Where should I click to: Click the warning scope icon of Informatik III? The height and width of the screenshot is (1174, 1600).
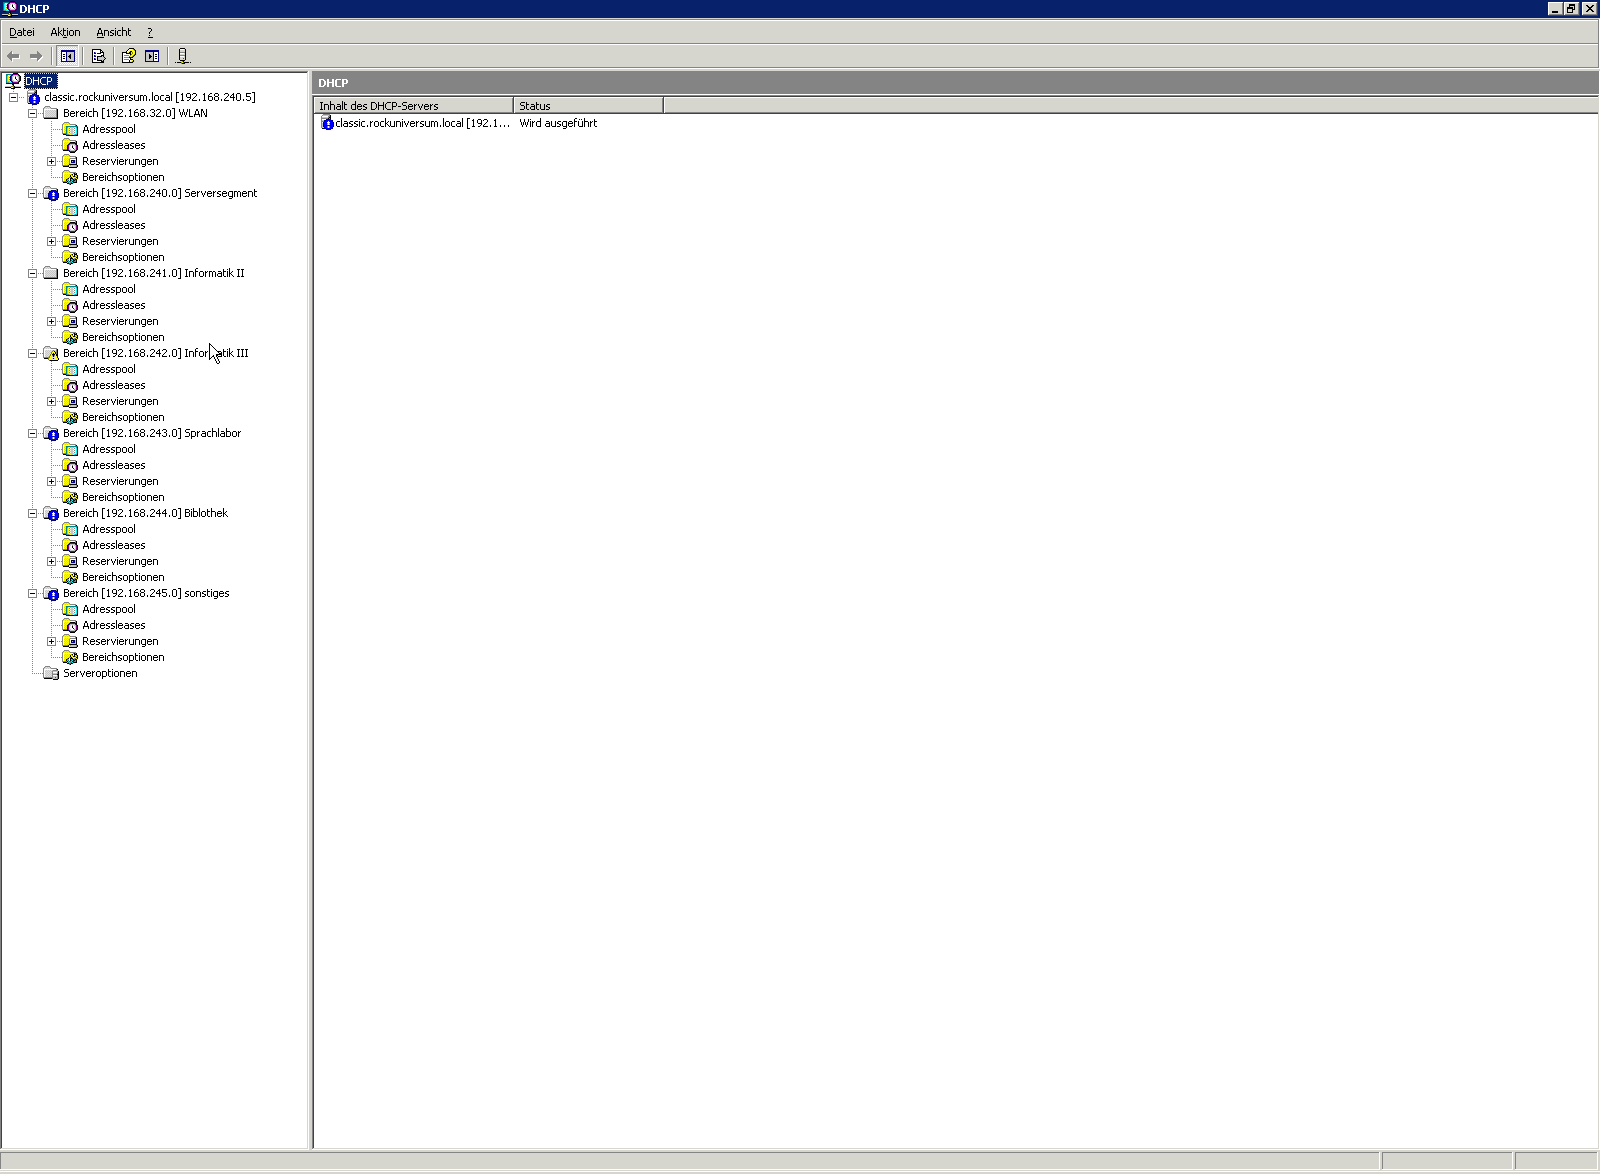[x=51, y=353]
